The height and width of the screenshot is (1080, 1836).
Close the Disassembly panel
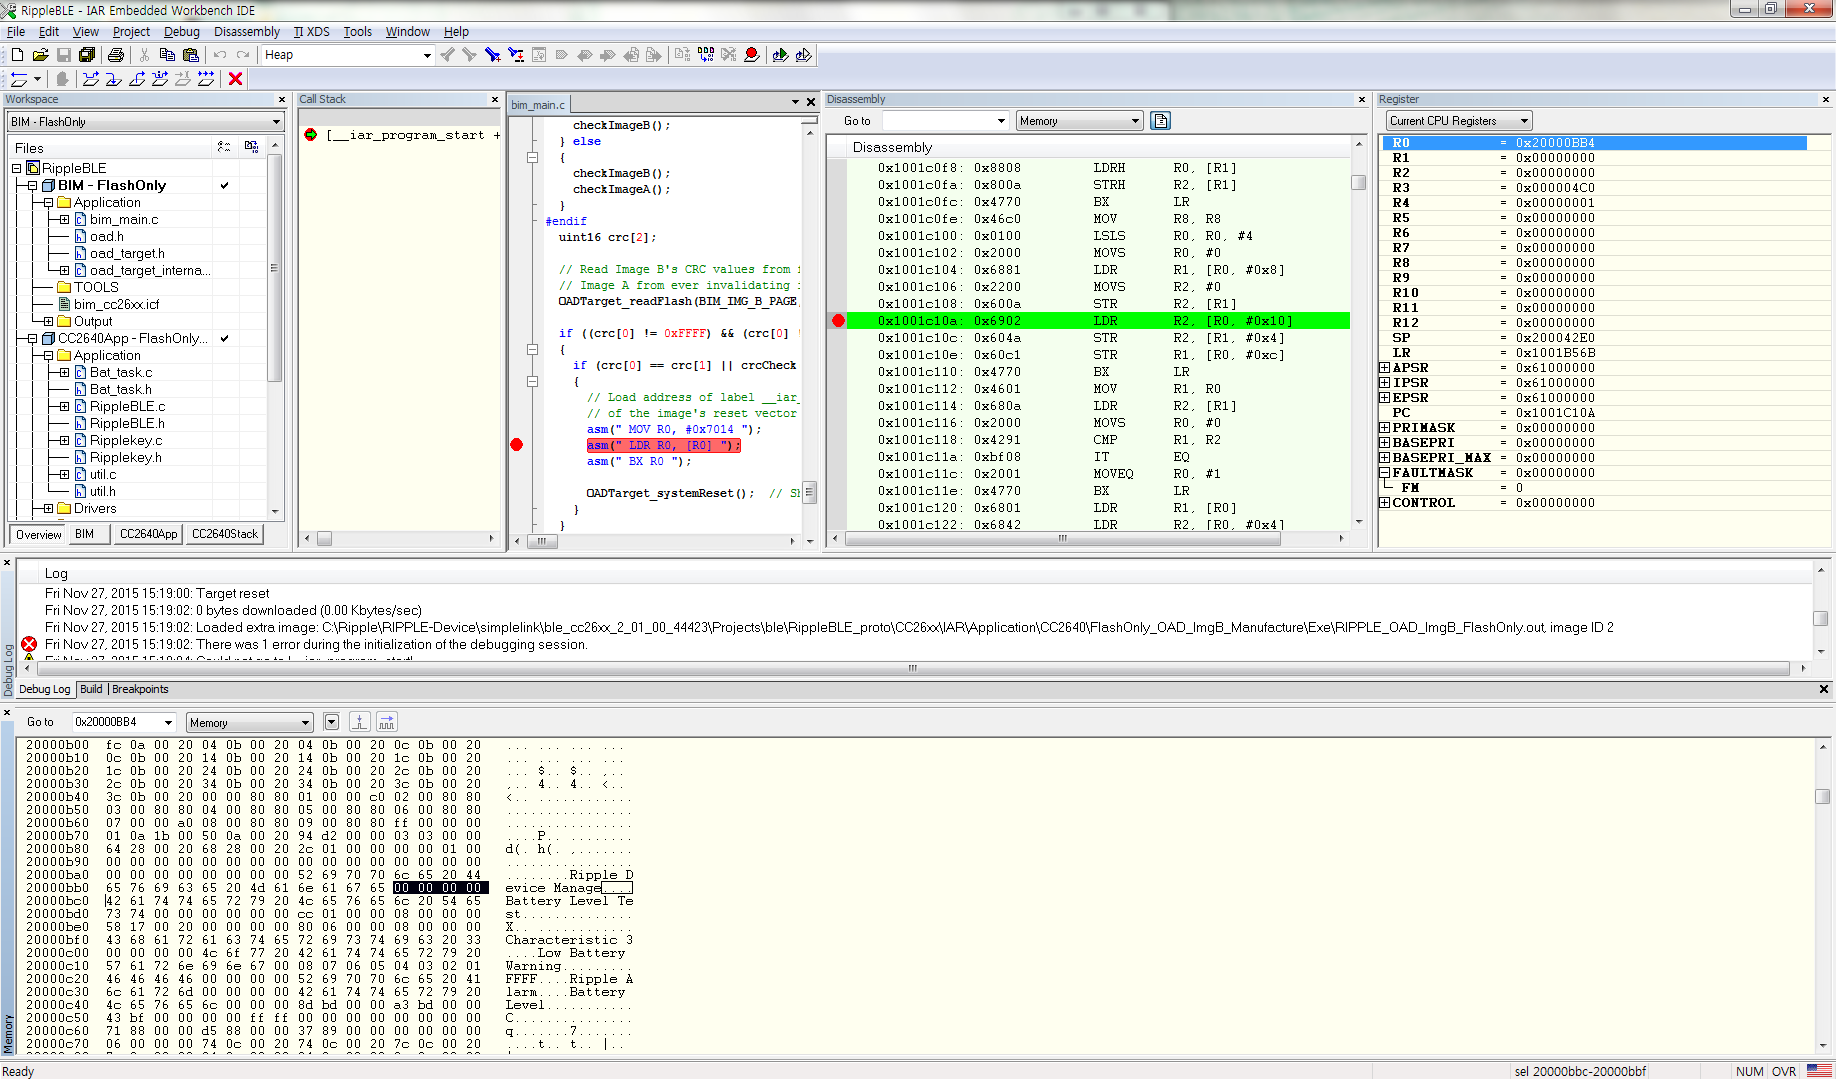[x=1361, y=100]
